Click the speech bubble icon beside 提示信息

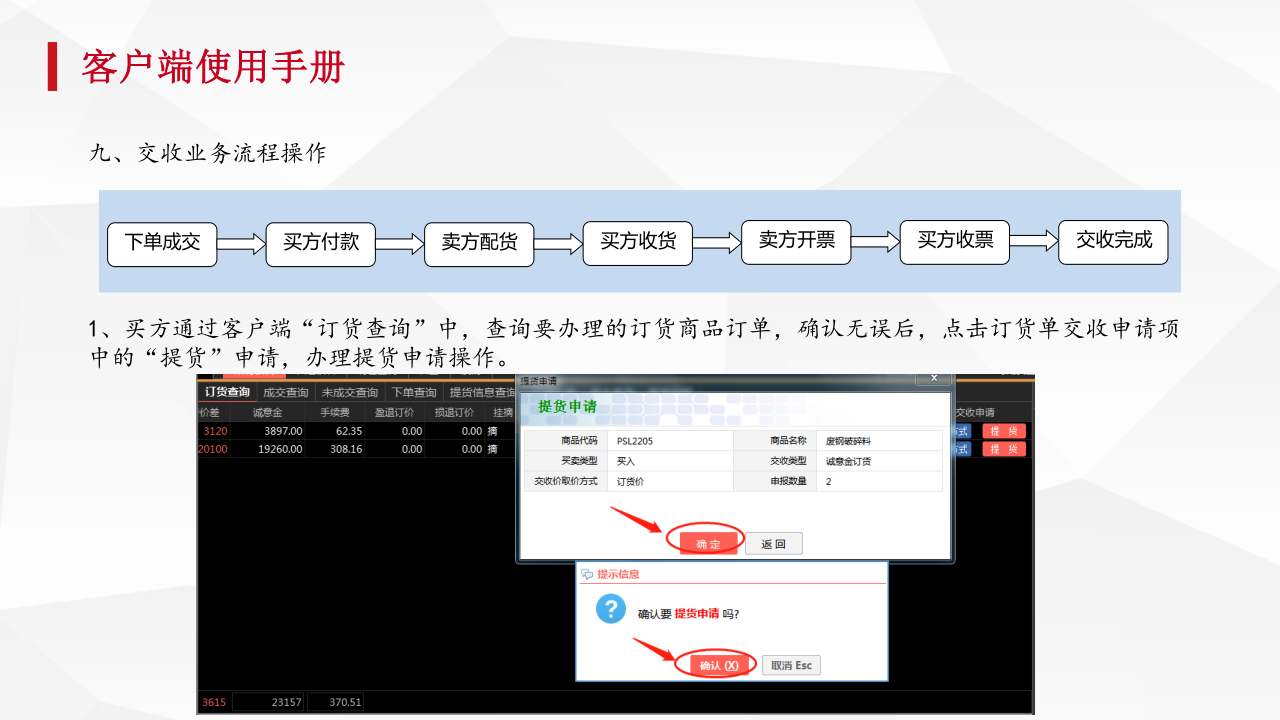pos(587,574)
